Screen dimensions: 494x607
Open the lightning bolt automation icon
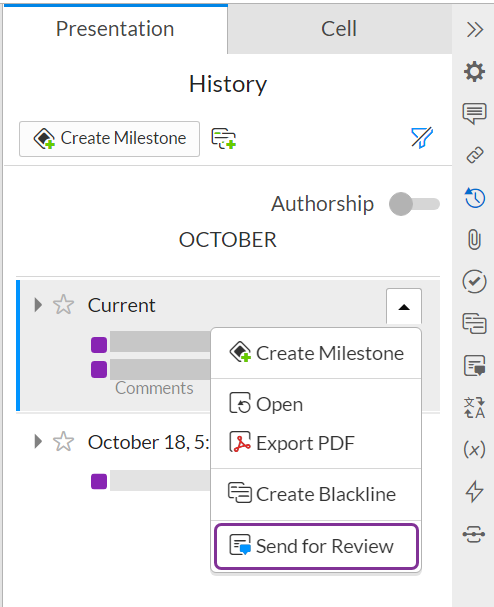tap(474, 491)
